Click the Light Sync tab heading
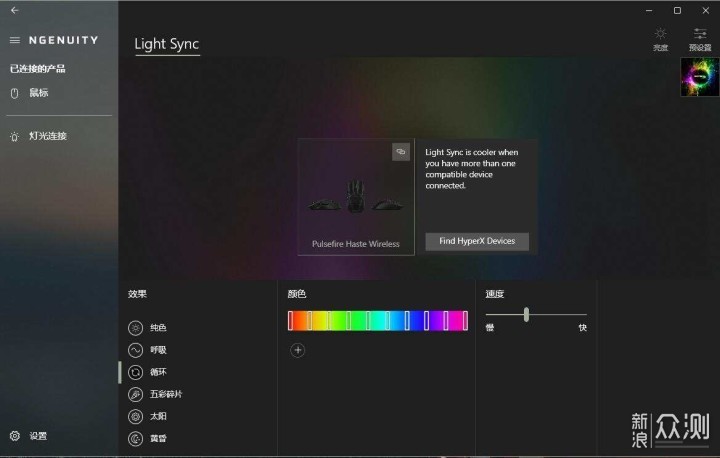The height and width of the screenshot is (458, 720). (167, 44)
